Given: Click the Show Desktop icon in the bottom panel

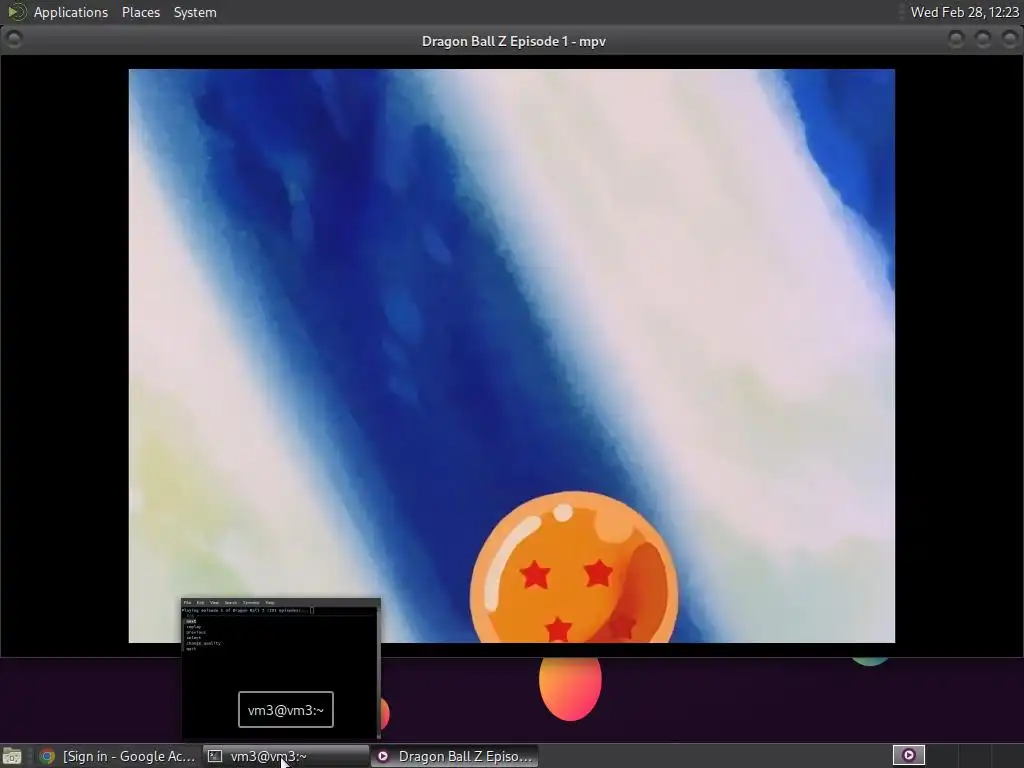Looking at the screenshot, I should 12,756.
